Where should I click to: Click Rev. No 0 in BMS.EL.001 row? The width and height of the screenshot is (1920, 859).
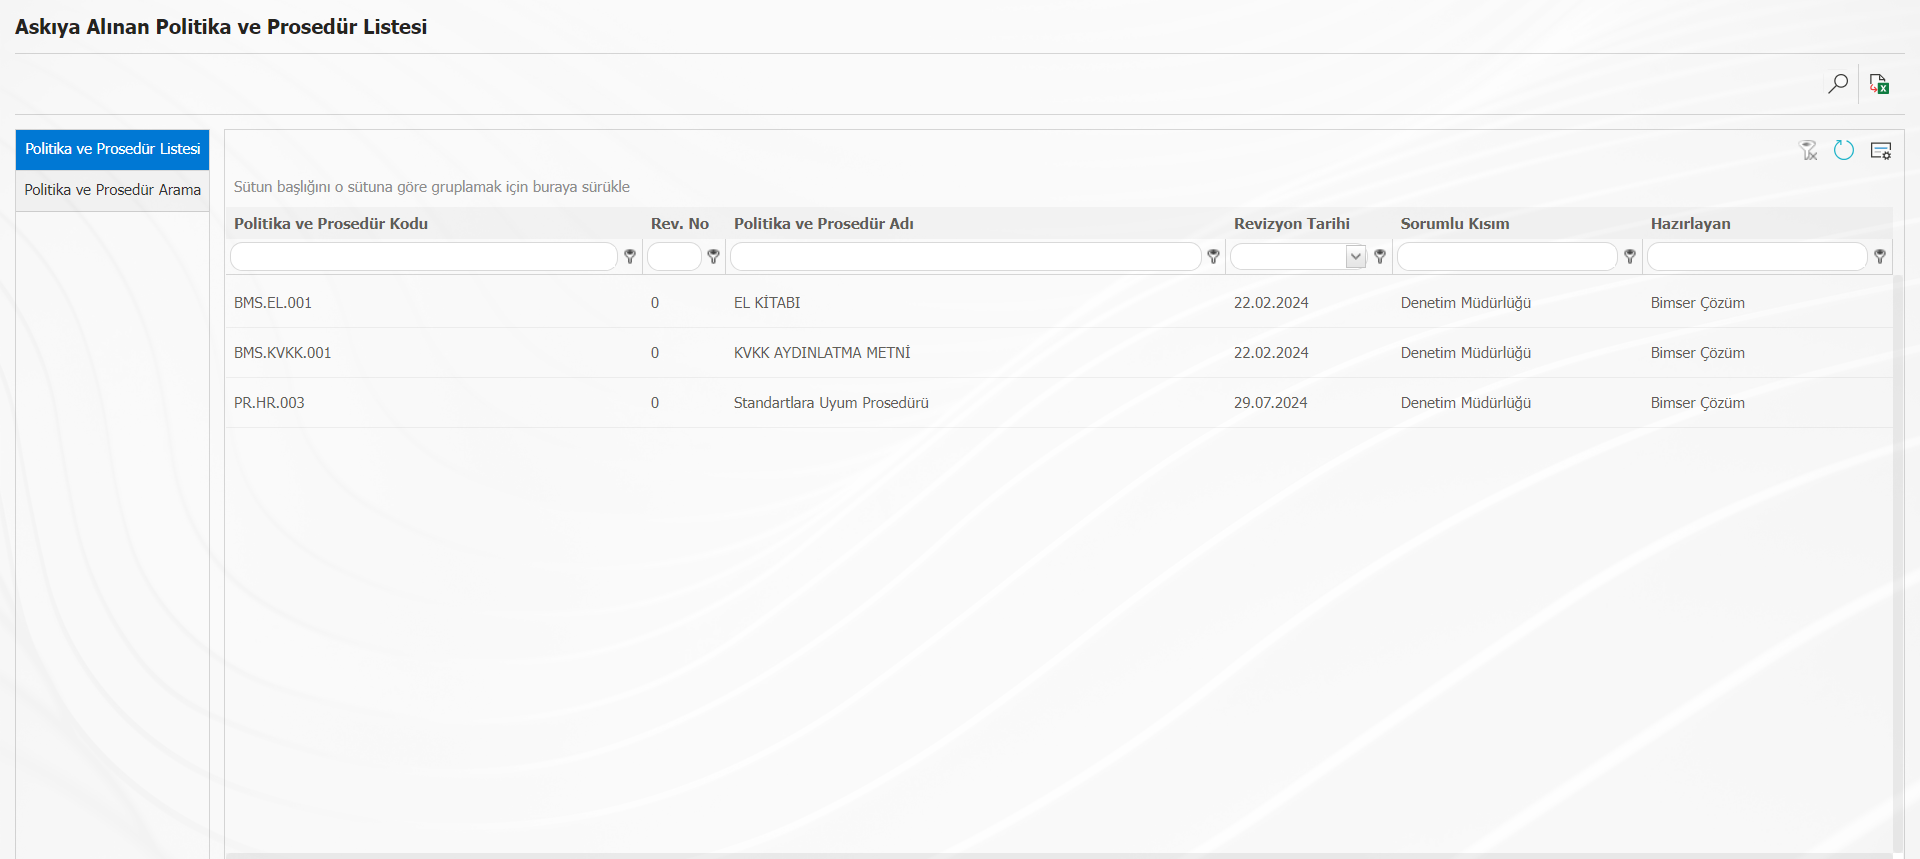pyautogui.click(x=655, y=303)
